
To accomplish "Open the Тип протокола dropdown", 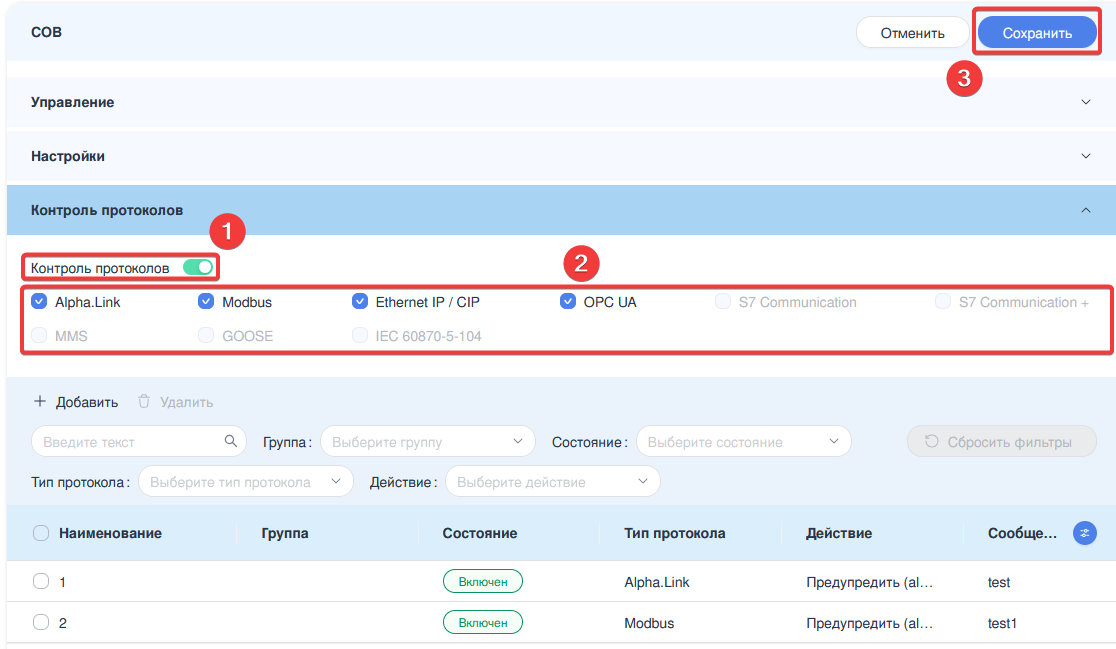I will [245, 482].
